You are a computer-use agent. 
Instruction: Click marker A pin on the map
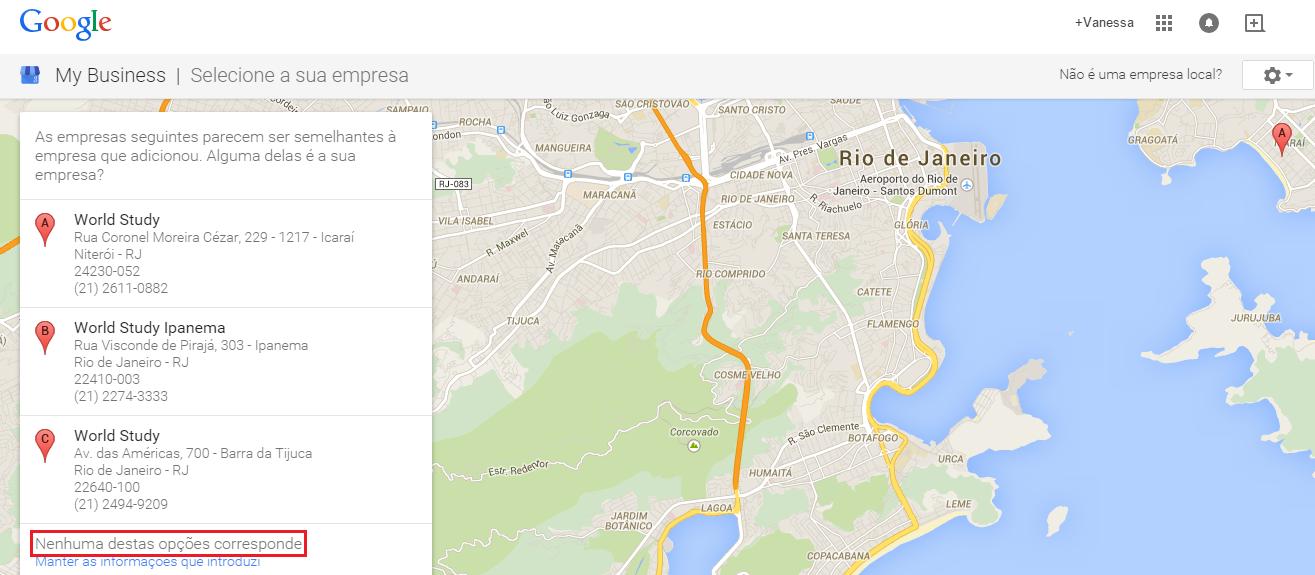click(1279, 138)
